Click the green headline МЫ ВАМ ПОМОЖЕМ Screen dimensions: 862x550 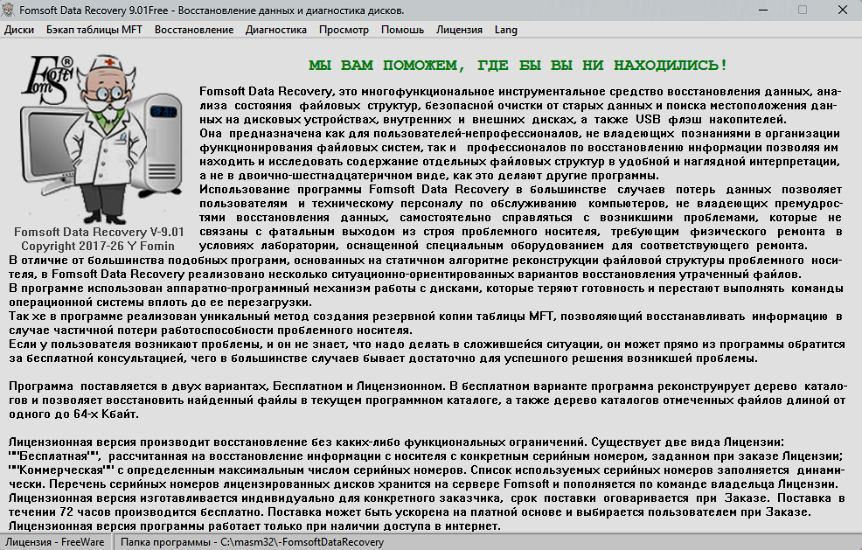pos(518,65)
